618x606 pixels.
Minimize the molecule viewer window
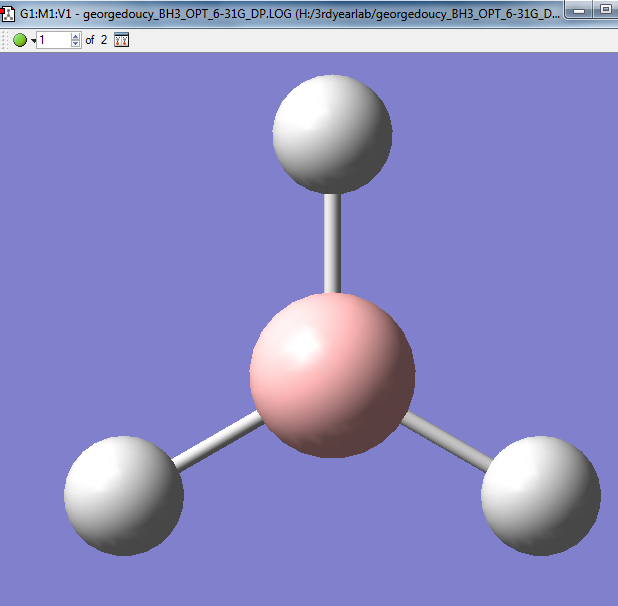tap(579, 10)
